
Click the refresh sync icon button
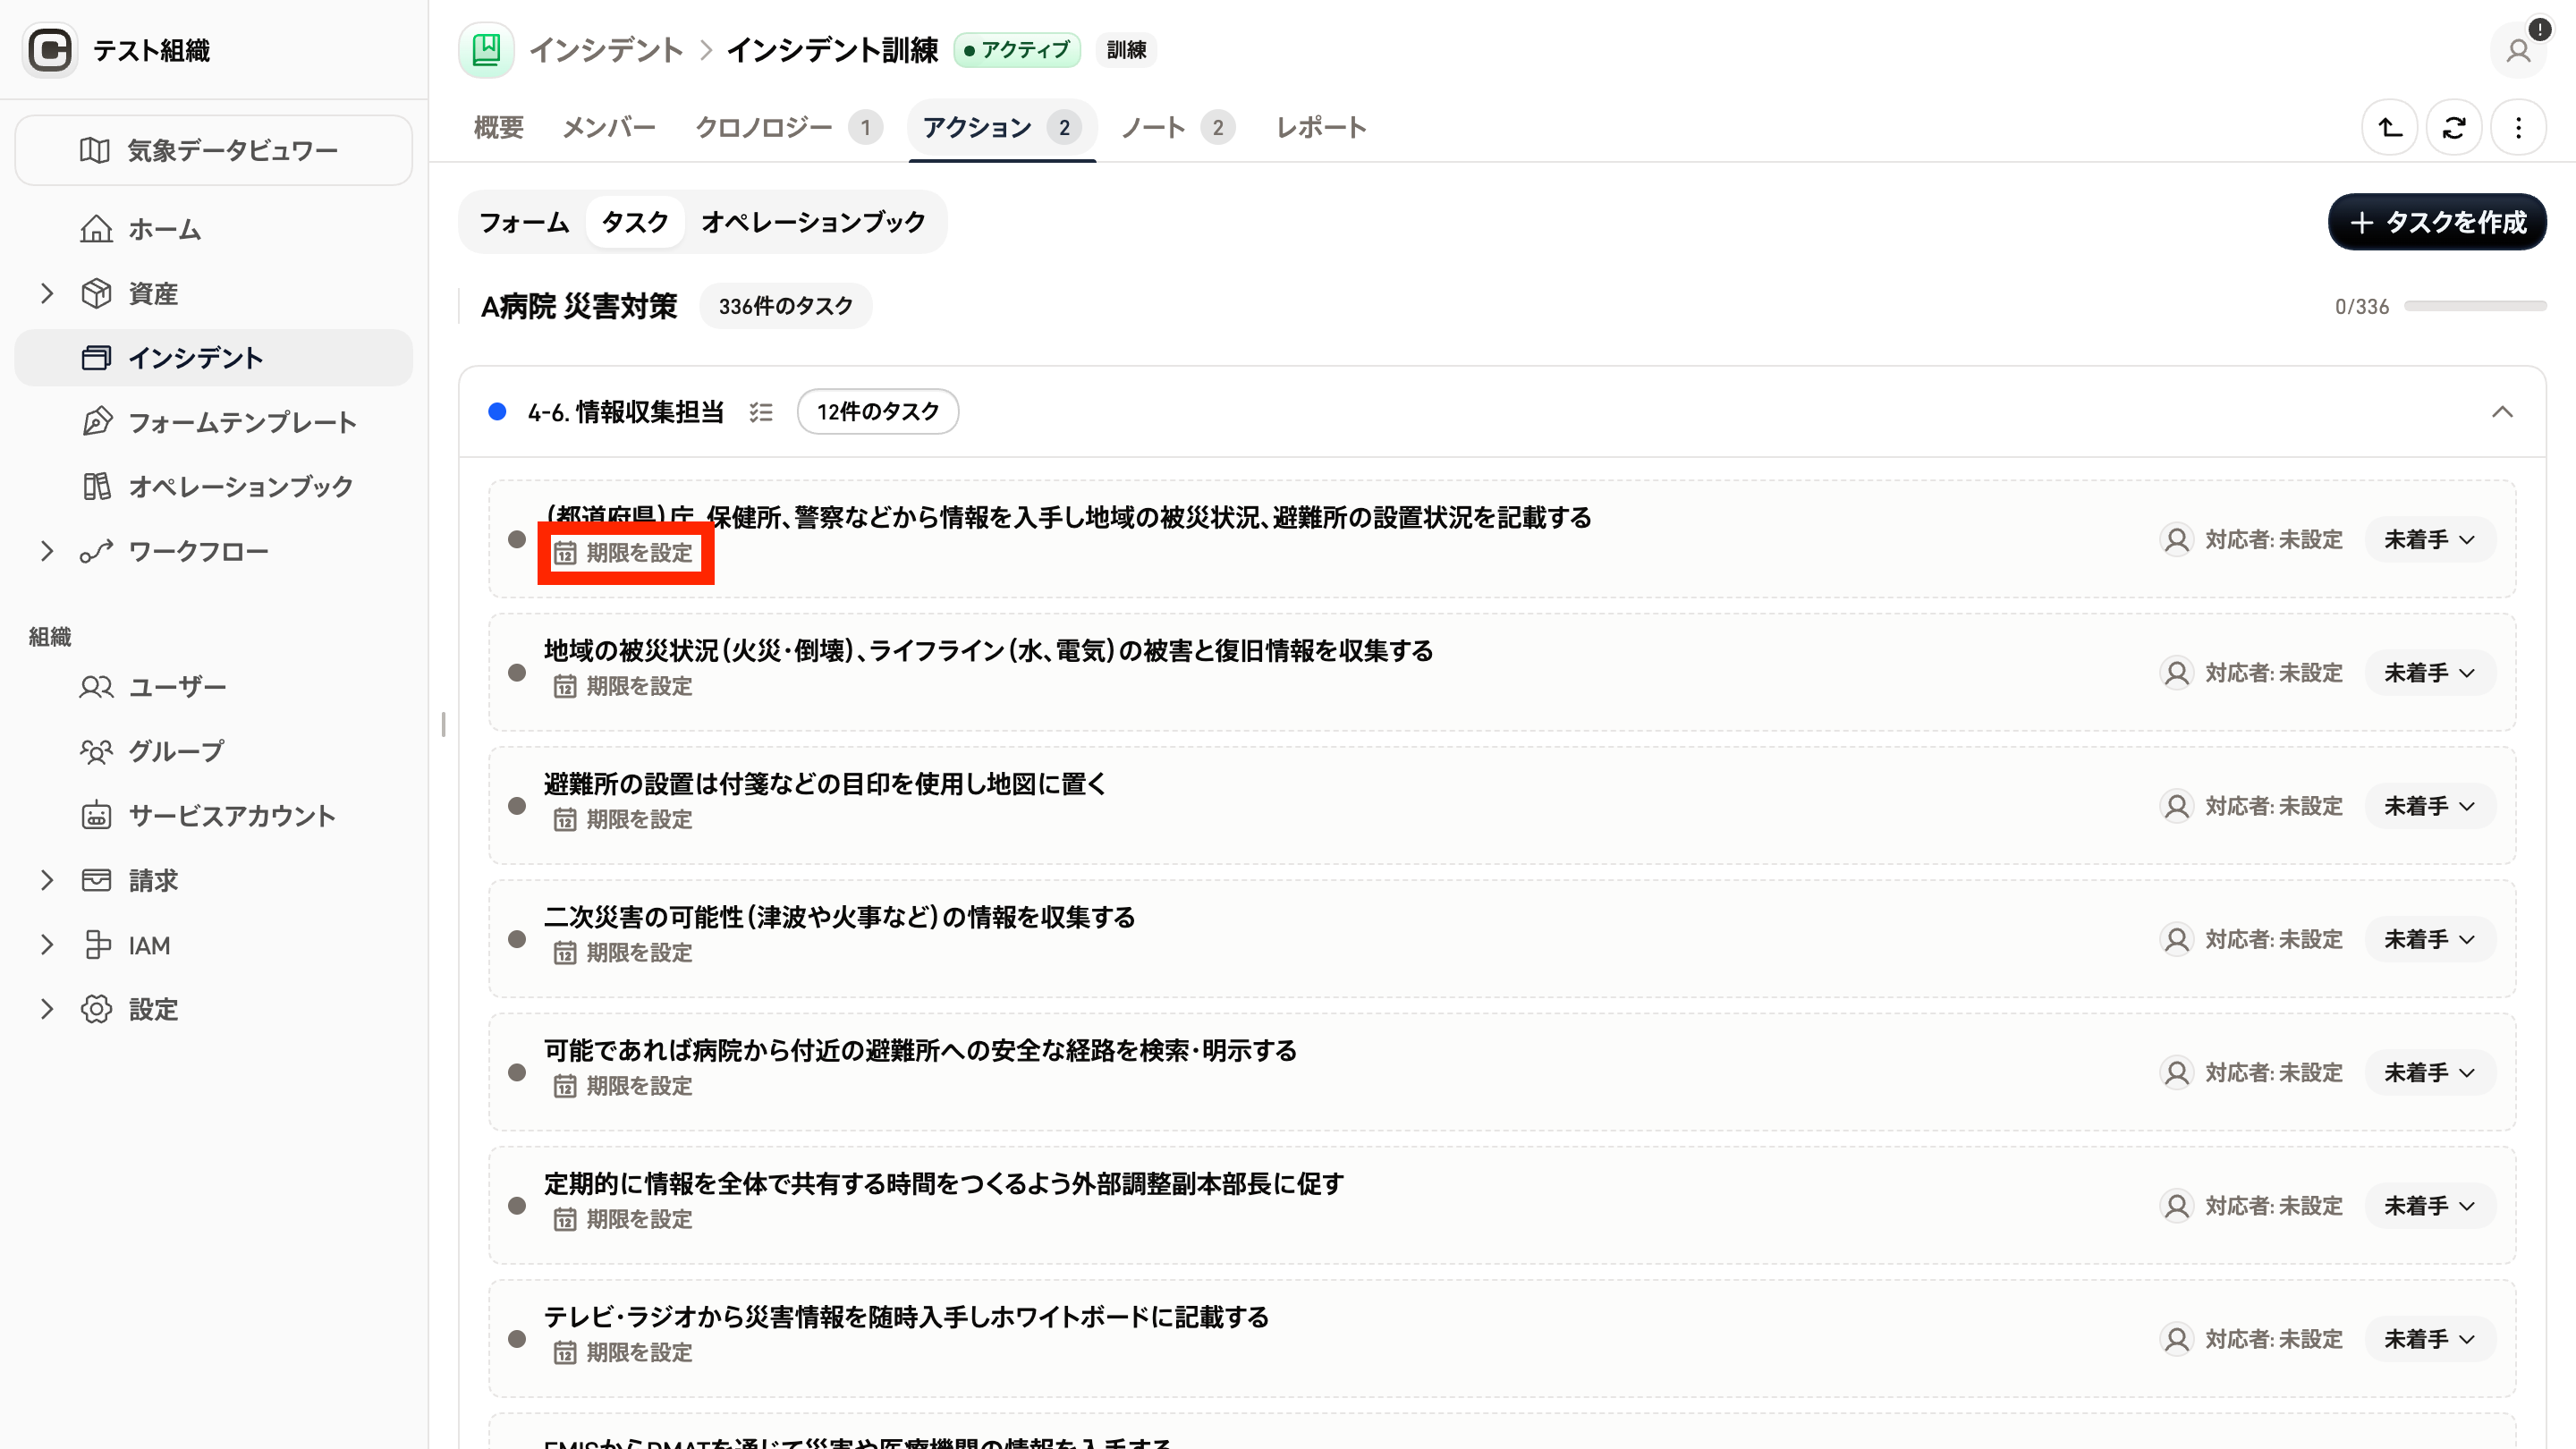pos(2454,127)
